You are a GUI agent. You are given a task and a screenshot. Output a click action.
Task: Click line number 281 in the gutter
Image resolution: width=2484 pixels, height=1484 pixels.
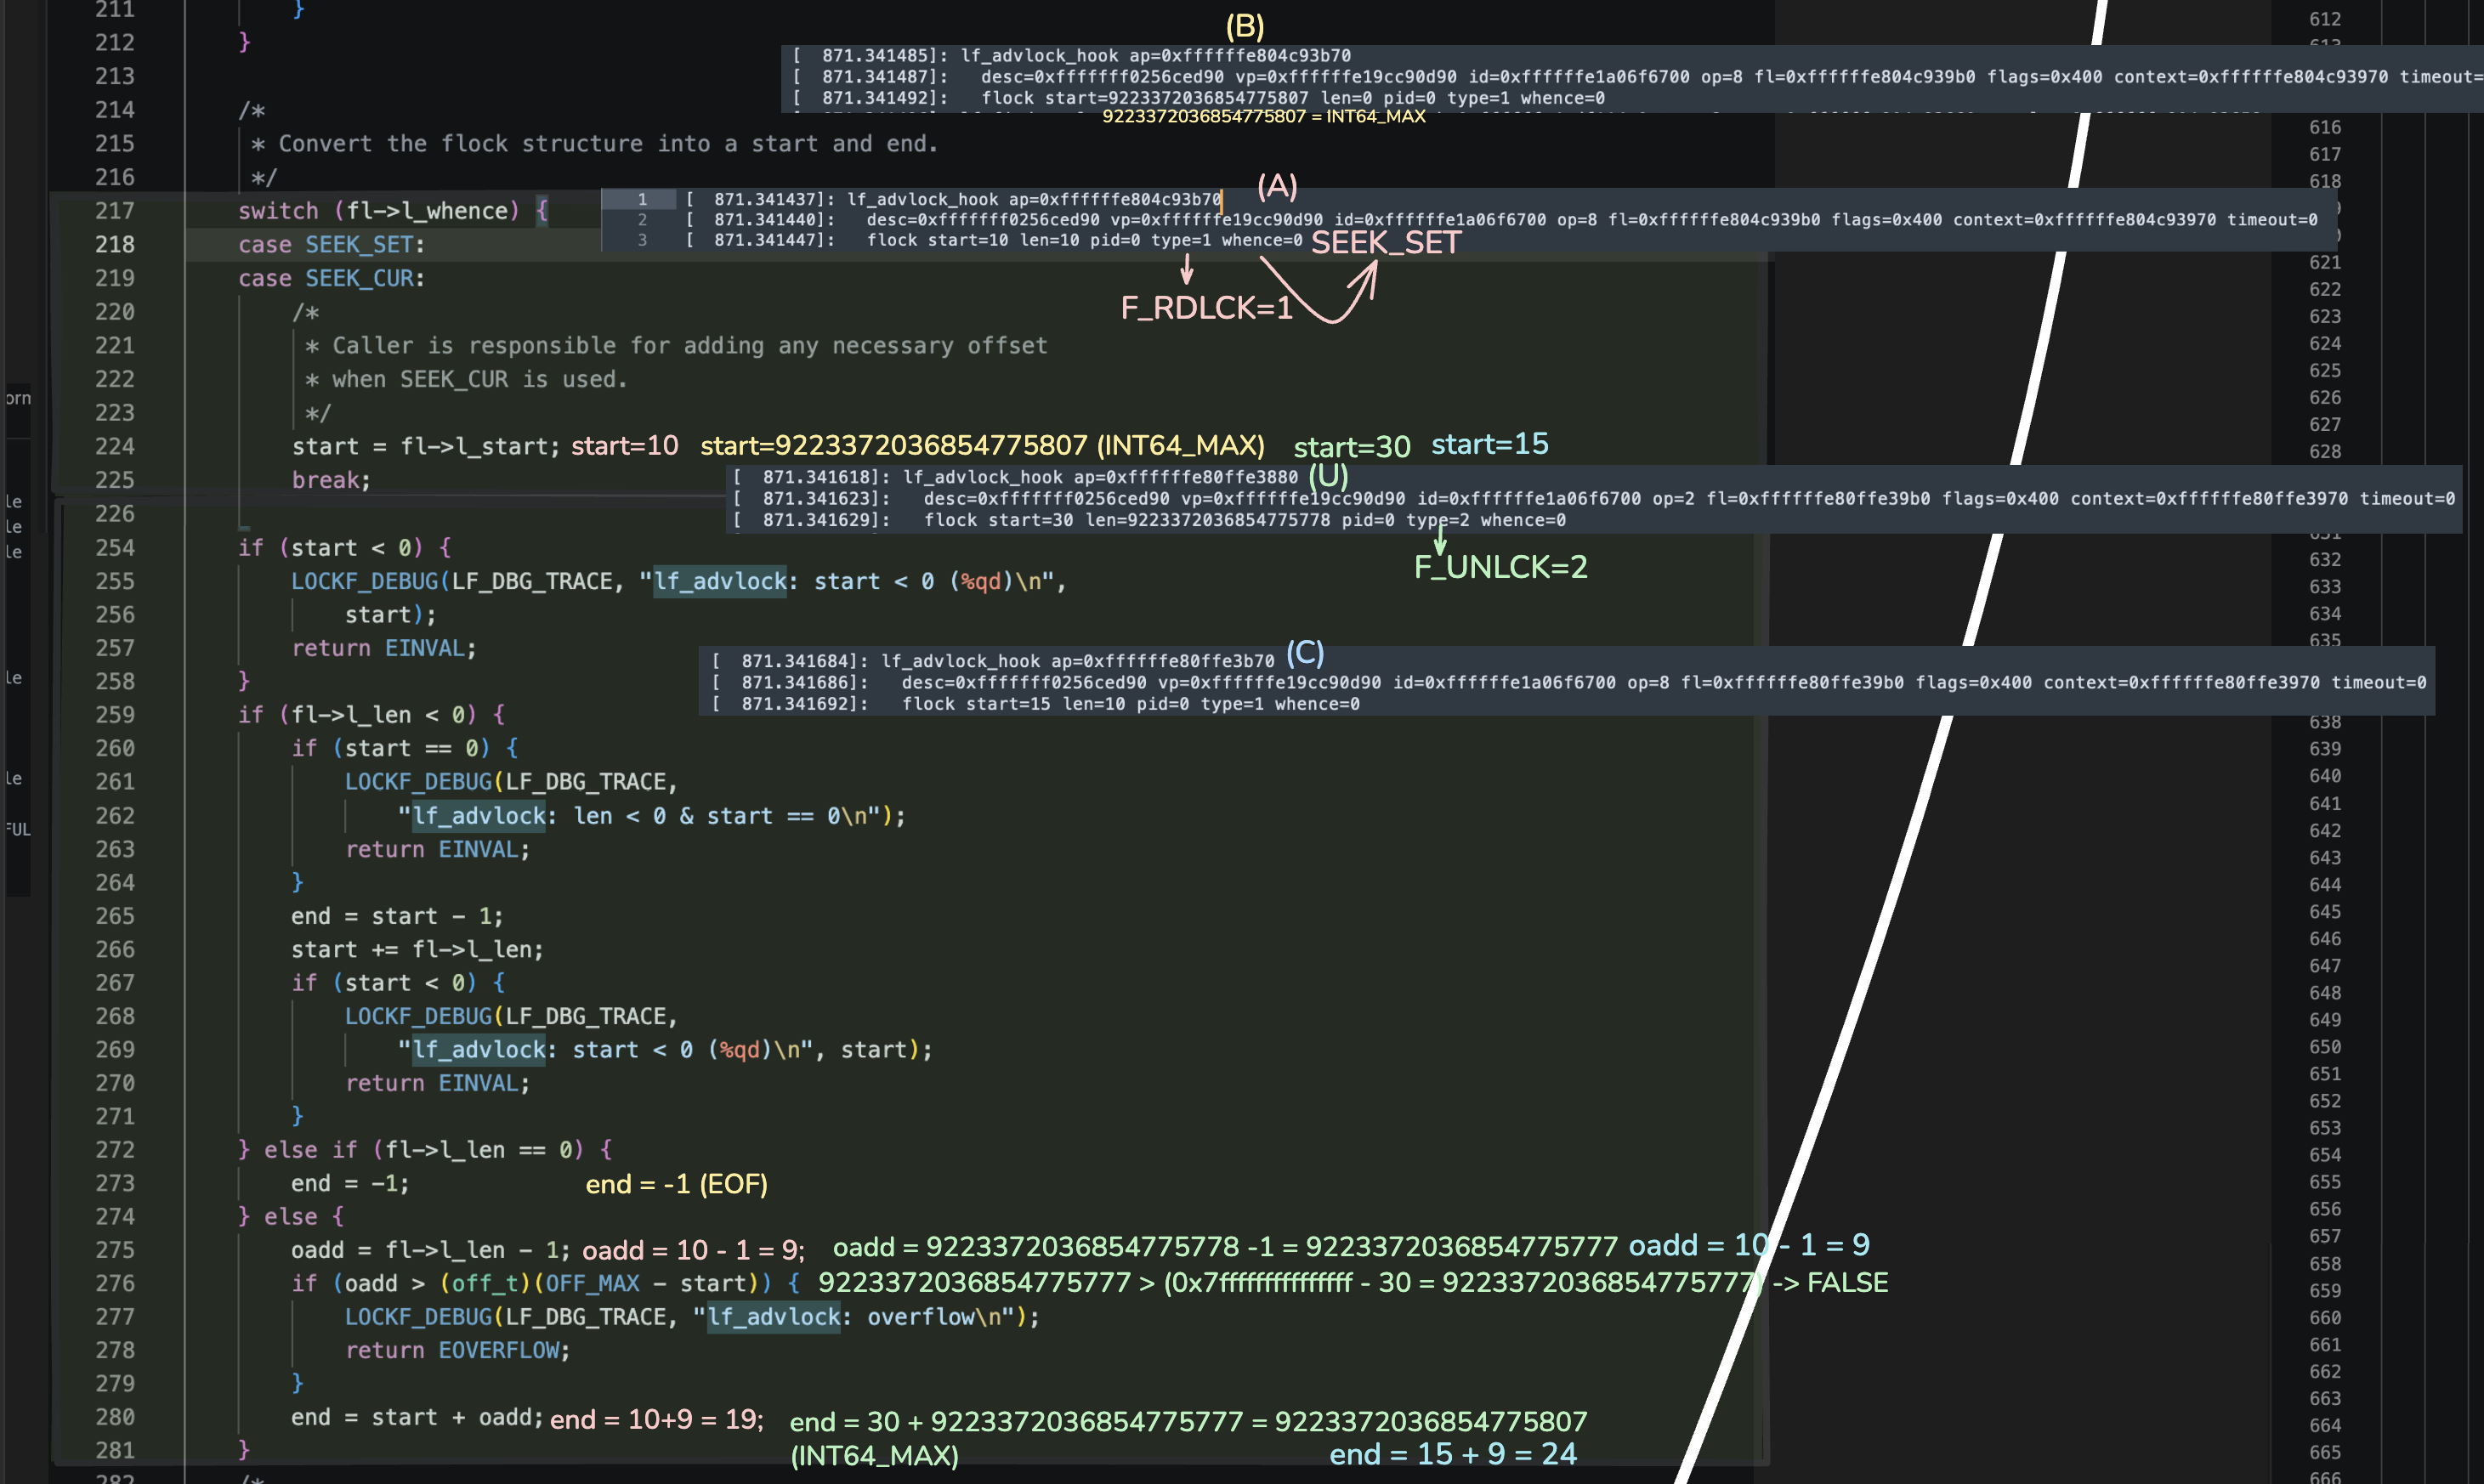[x=115, y=1451]
